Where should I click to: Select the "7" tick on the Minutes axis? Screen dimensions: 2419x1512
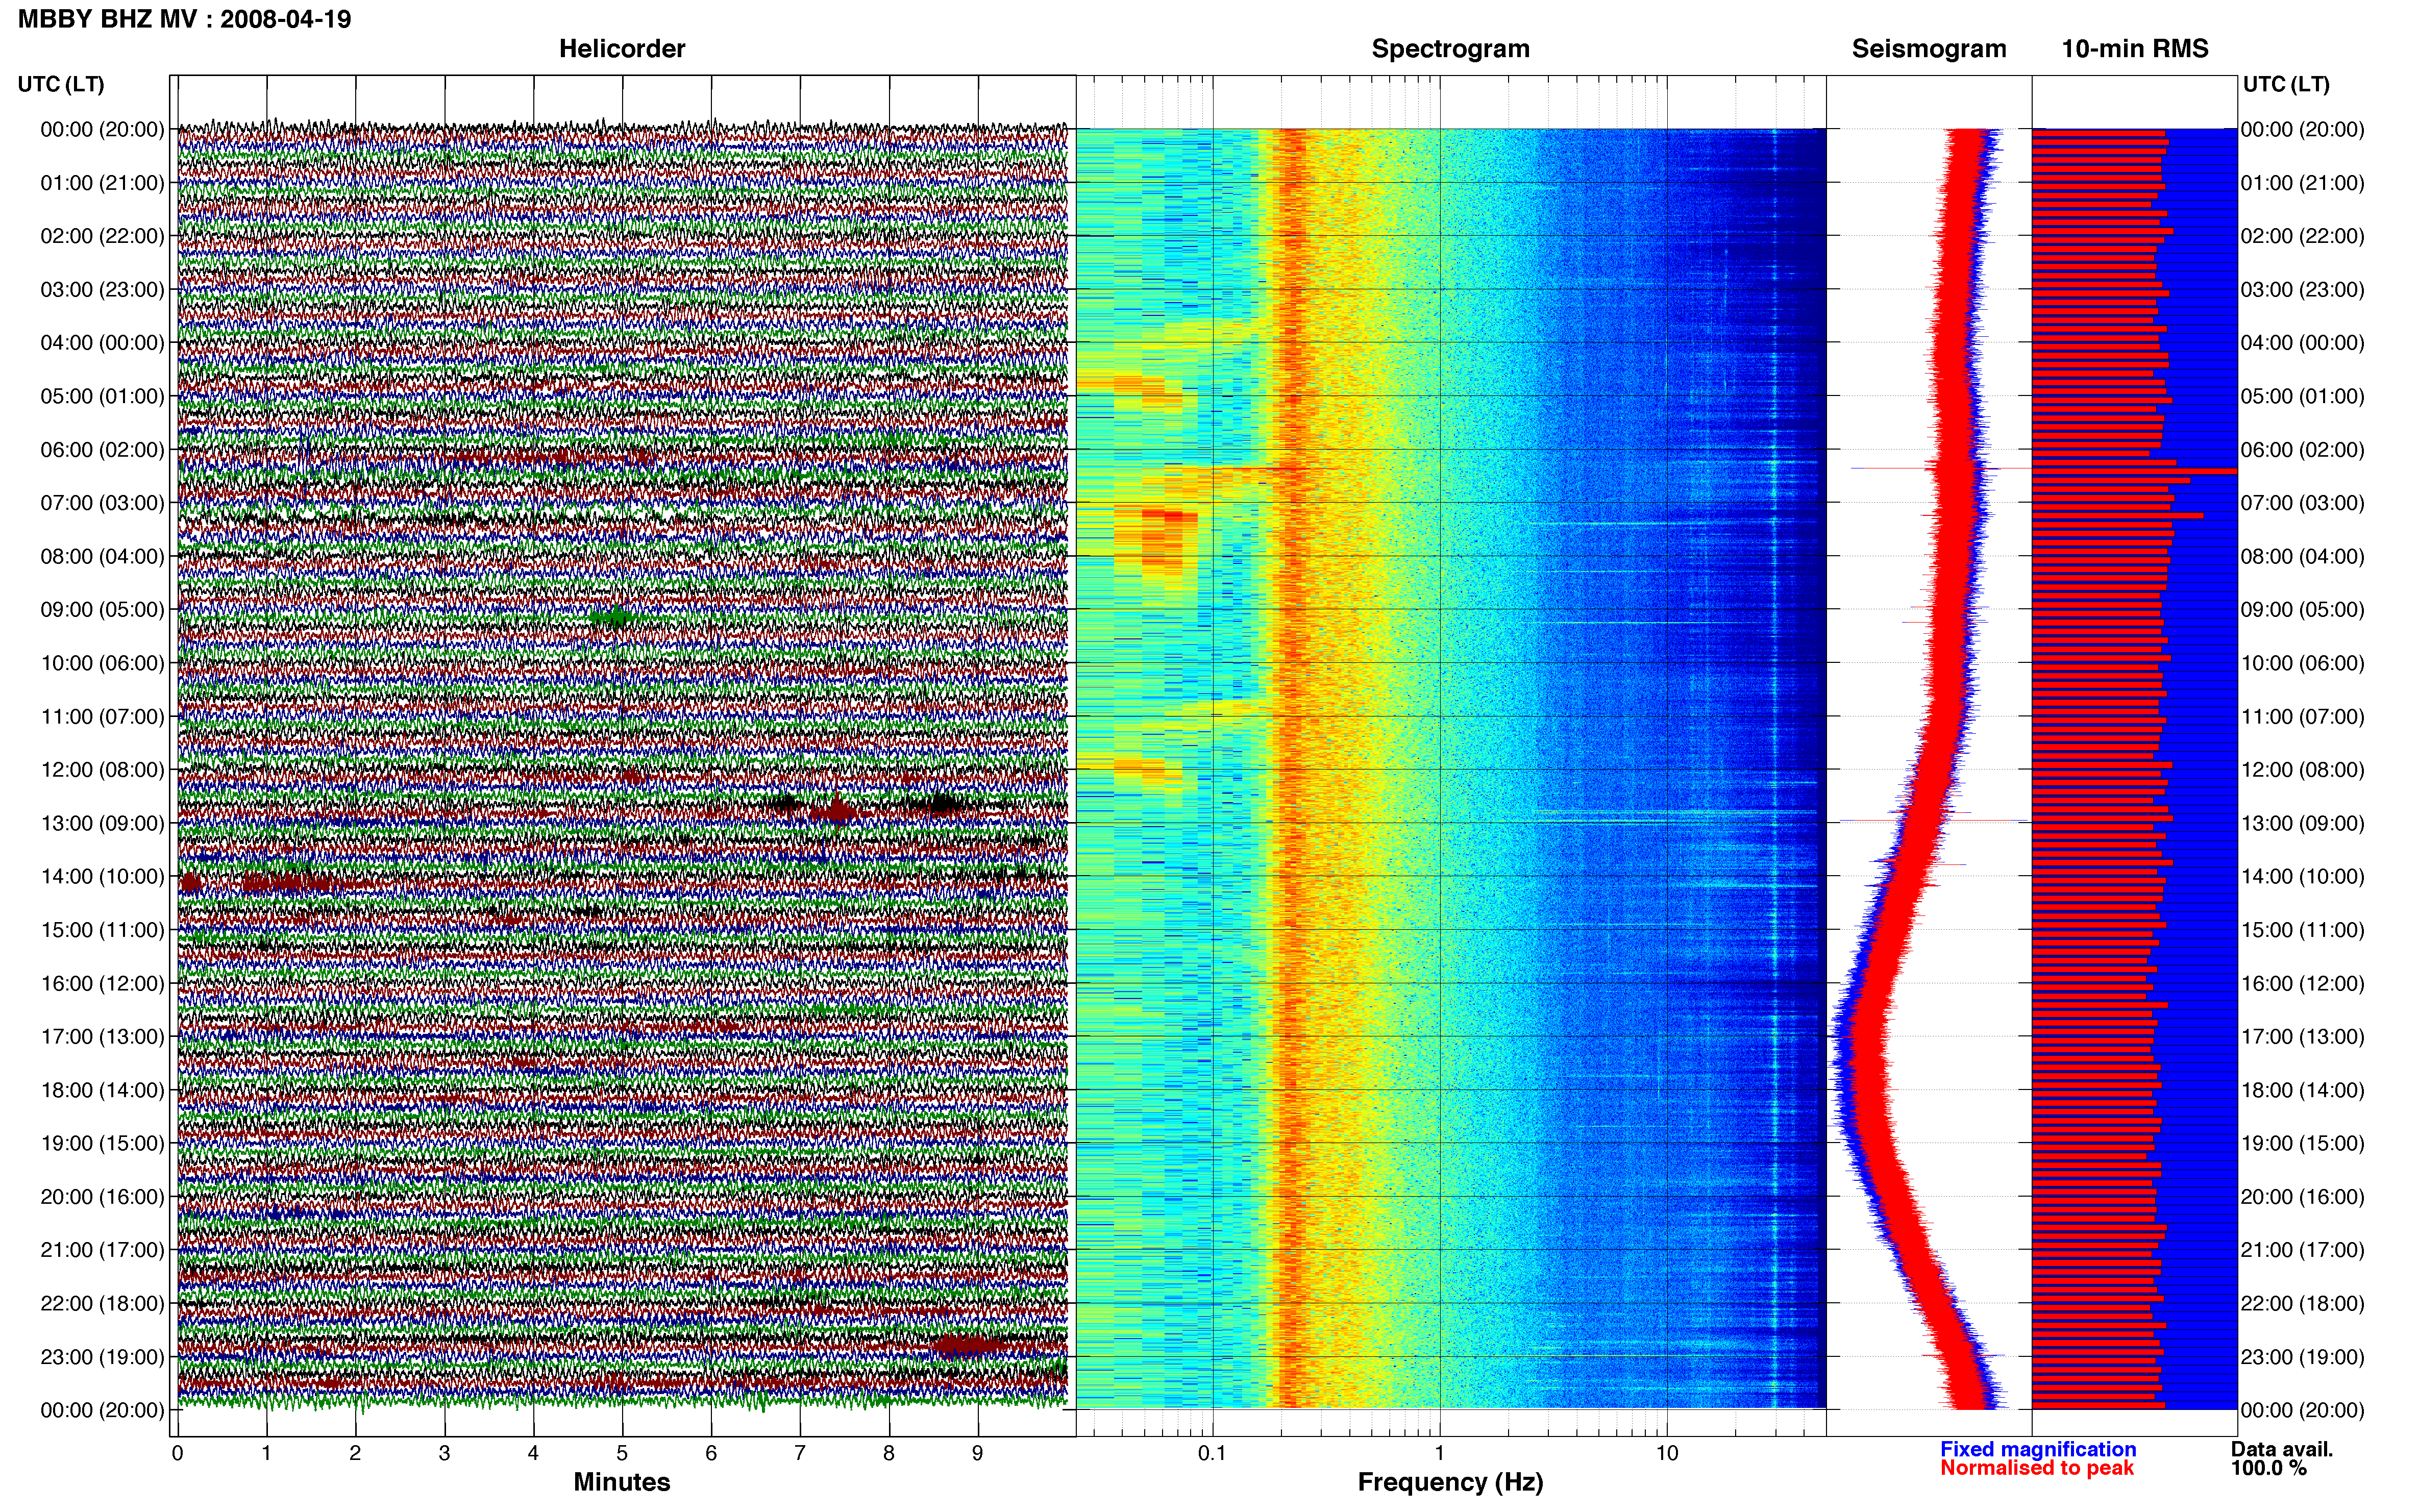tap(800, 1453)
